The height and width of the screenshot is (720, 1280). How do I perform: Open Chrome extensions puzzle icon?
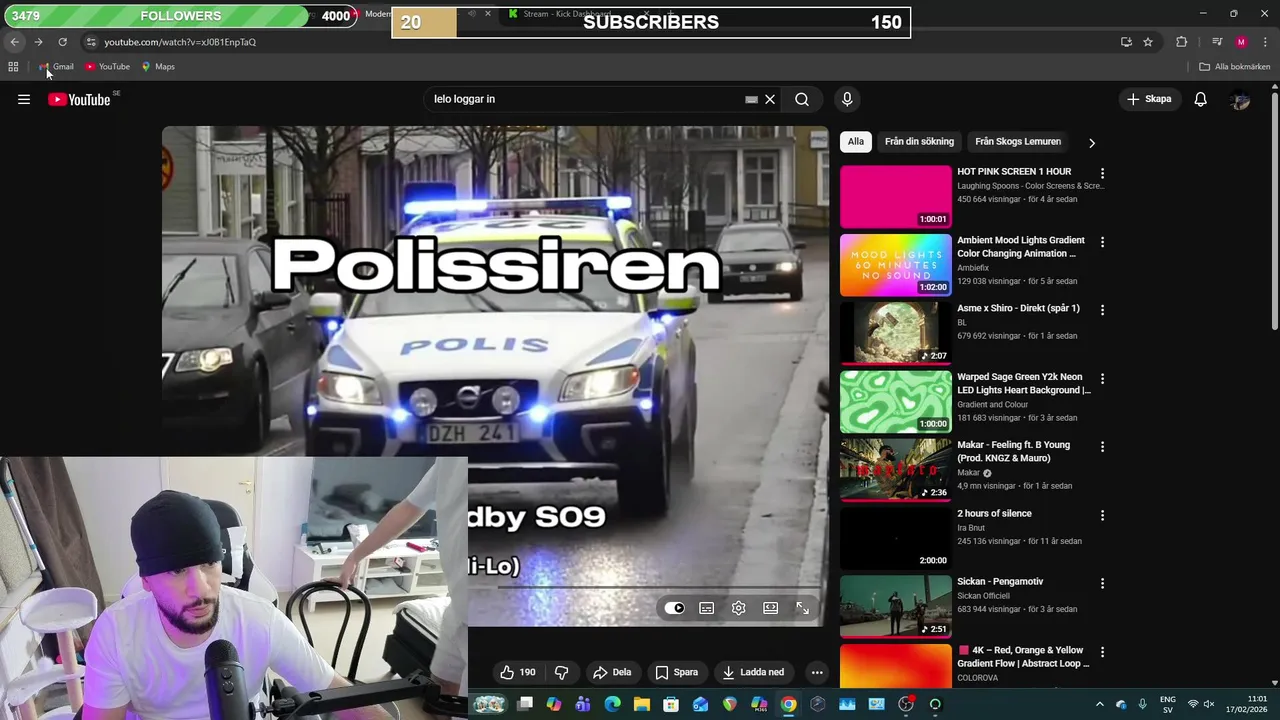coord(1182,42)
